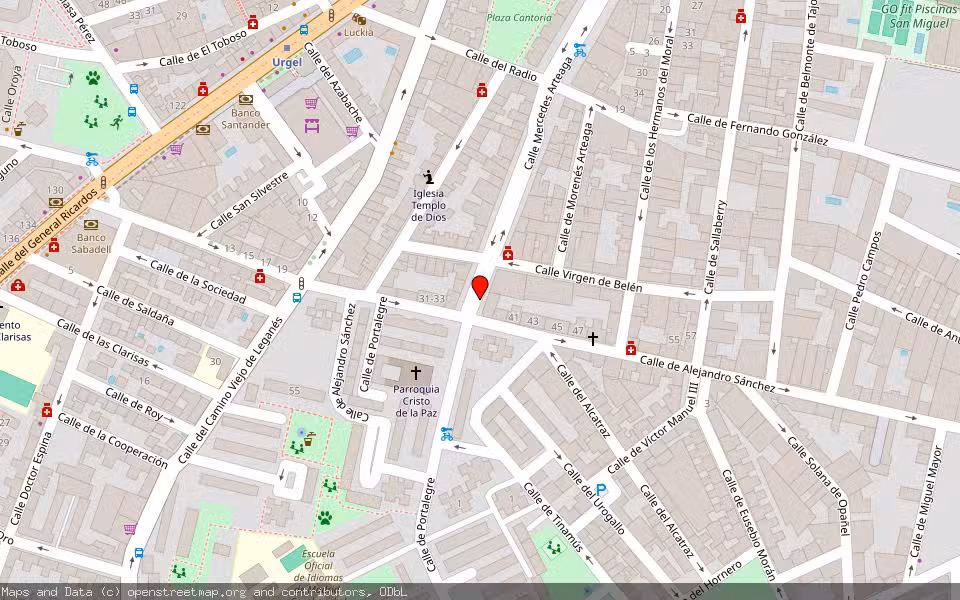
Task: Select the pharmacy icon near number 122
Action: click(x=203, y=91)
